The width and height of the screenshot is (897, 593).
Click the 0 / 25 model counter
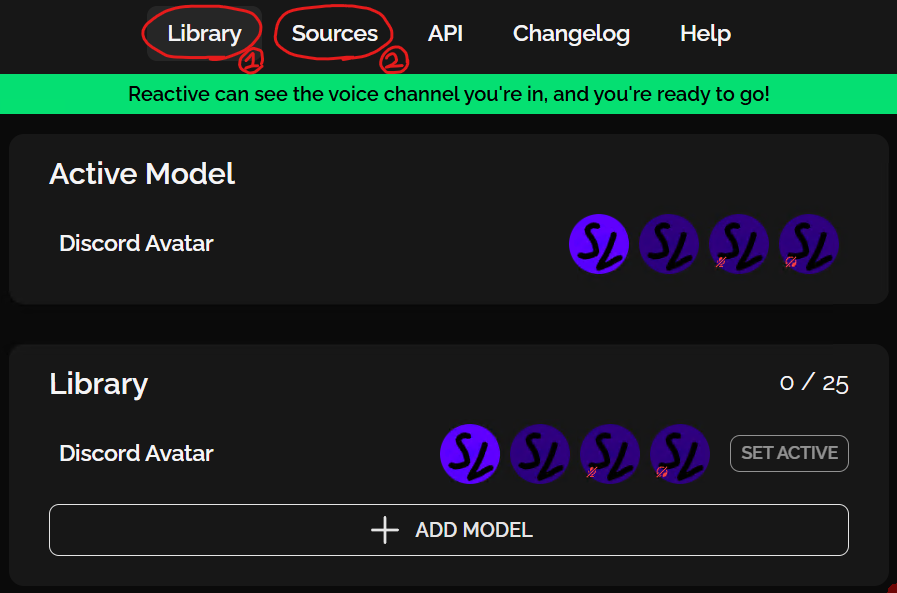tap(814, 383)
